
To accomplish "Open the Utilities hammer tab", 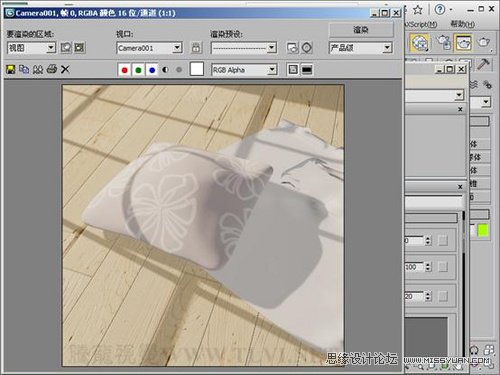I will click(484, 64).
